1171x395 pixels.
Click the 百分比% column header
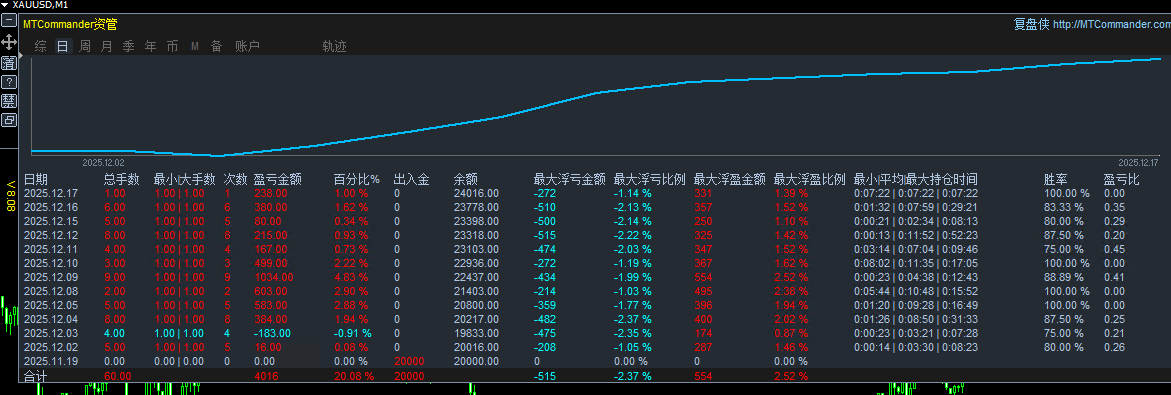click(x=357, y=179)
